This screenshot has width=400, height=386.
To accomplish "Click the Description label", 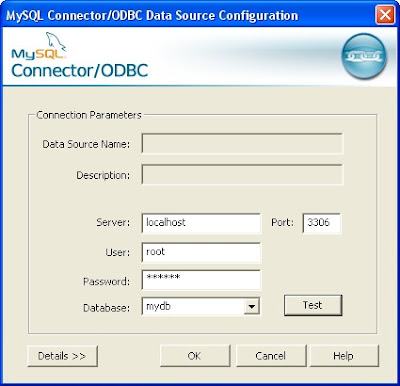I will click(103, 175).
